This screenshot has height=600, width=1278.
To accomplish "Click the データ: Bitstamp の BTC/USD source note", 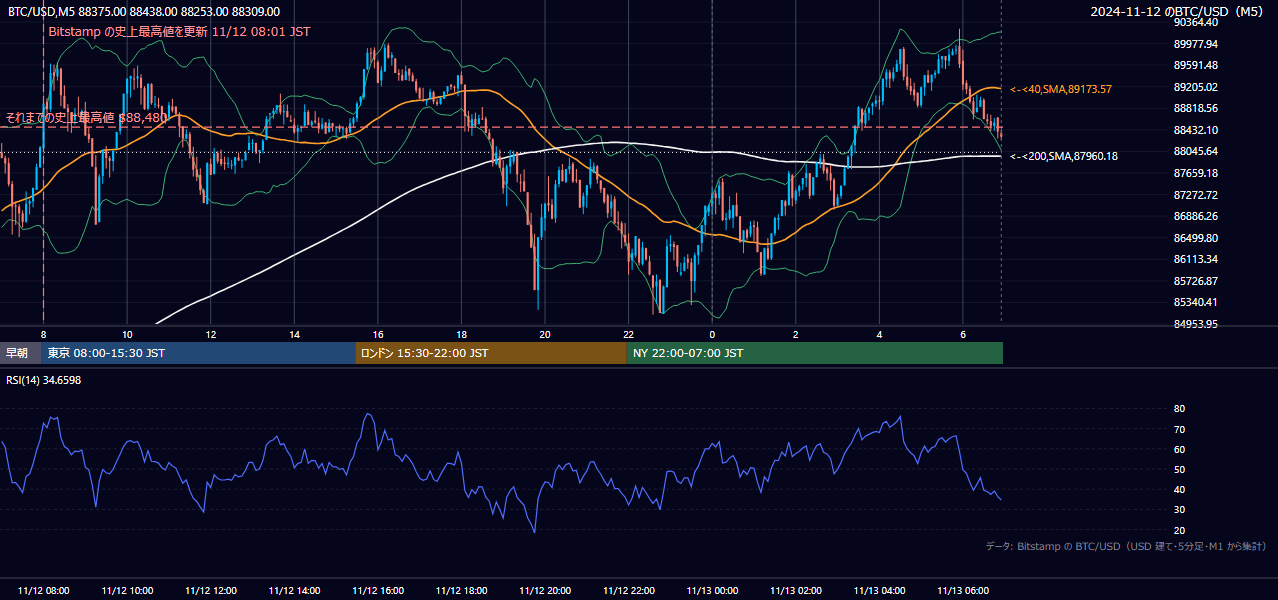I will click(x=1126, y=546).
